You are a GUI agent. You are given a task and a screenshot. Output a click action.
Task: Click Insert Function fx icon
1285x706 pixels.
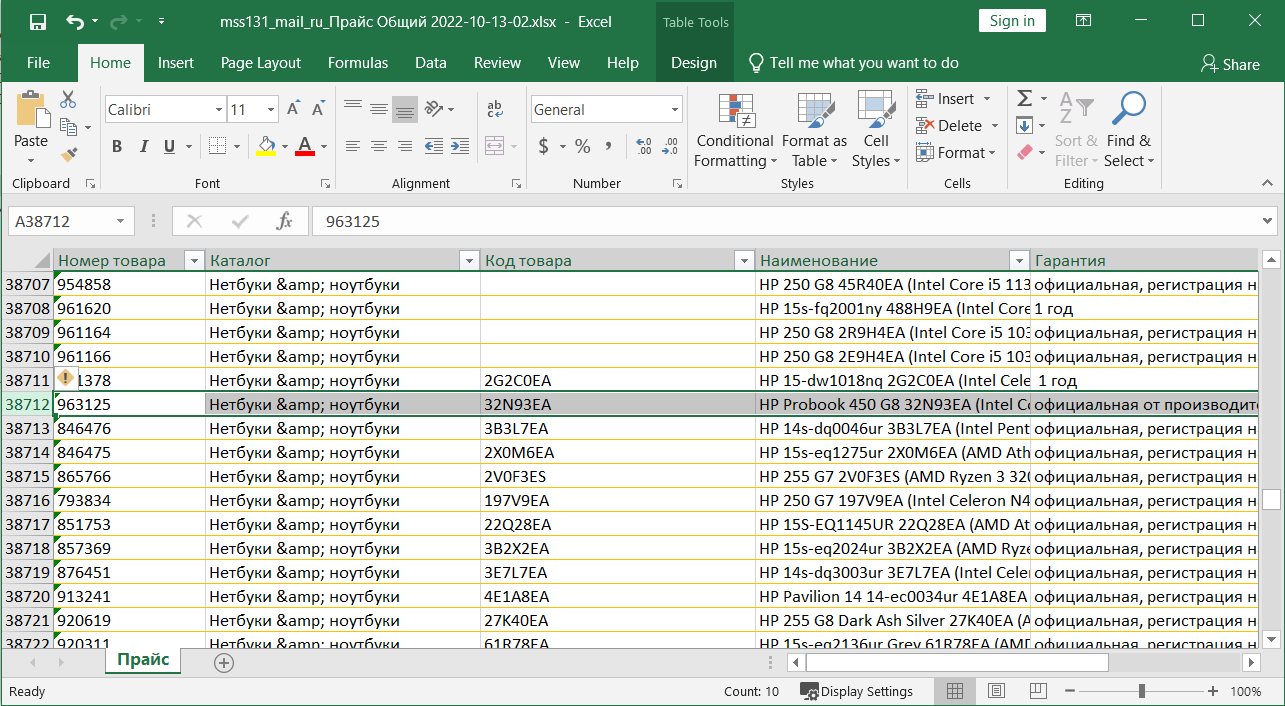[284, 221]
